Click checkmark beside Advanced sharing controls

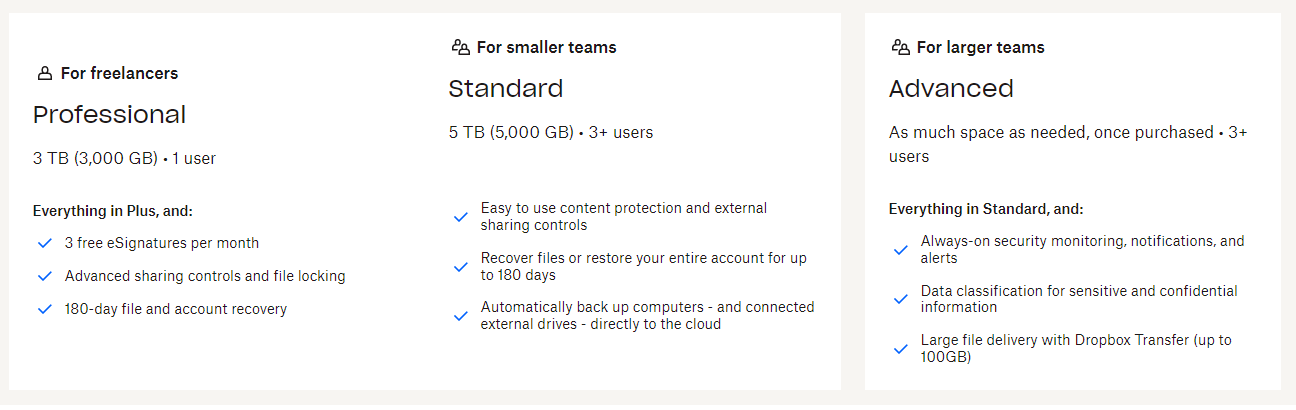(44, 276)
